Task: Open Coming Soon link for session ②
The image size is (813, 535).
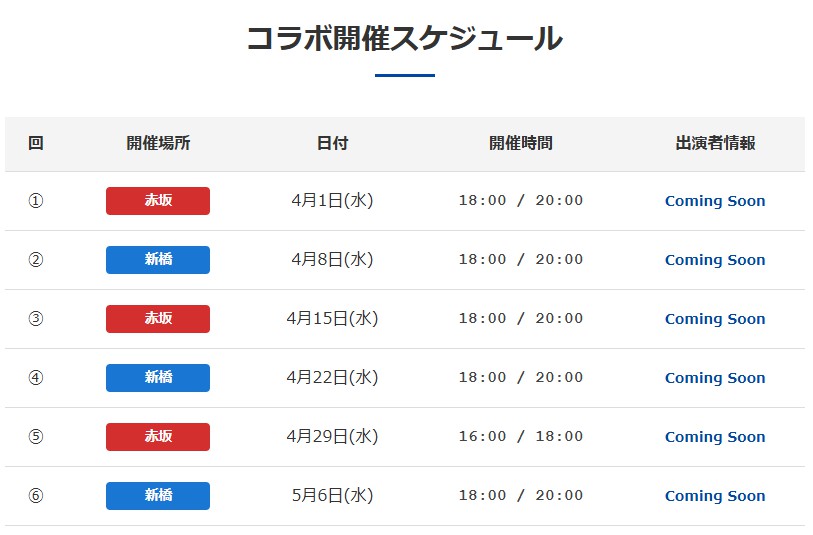Action: 715,260
